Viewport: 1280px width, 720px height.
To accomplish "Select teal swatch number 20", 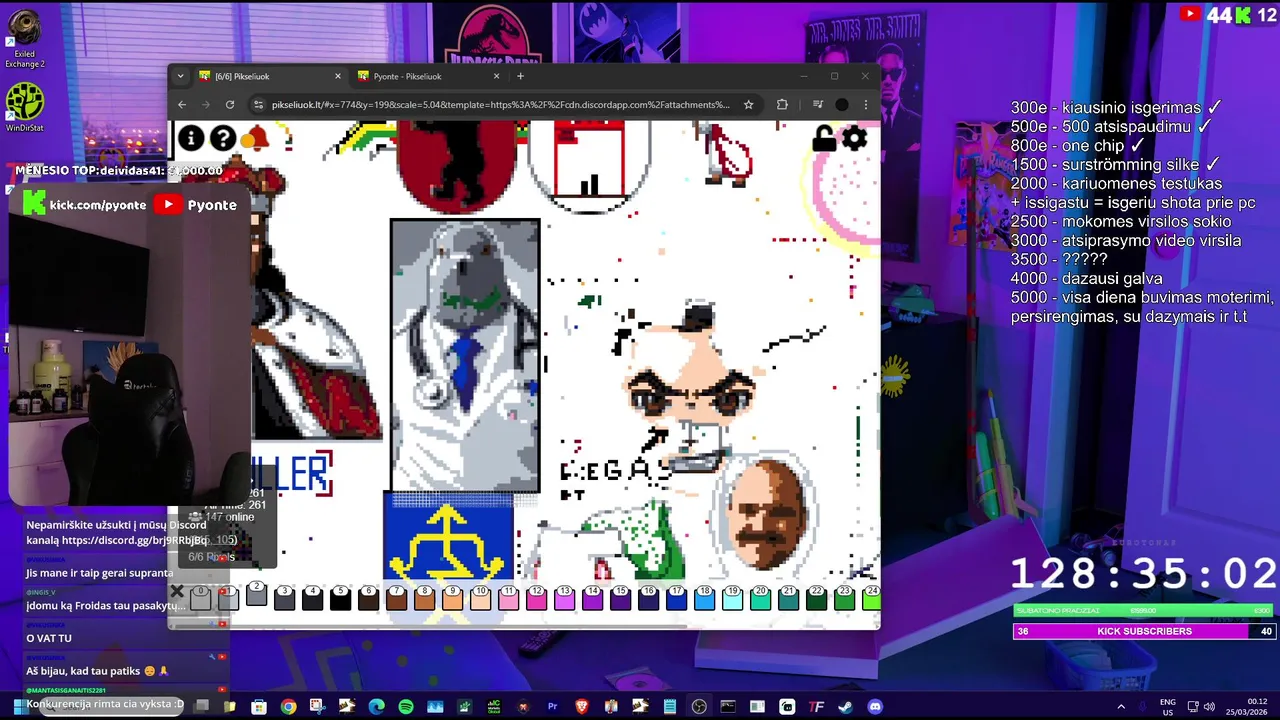I will coord(760,598).
